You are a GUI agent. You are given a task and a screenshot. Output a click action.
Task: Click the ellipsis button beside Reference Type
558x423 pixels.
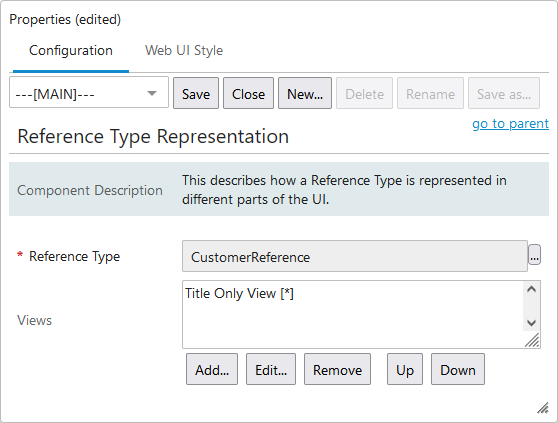(x=534, y=255)
